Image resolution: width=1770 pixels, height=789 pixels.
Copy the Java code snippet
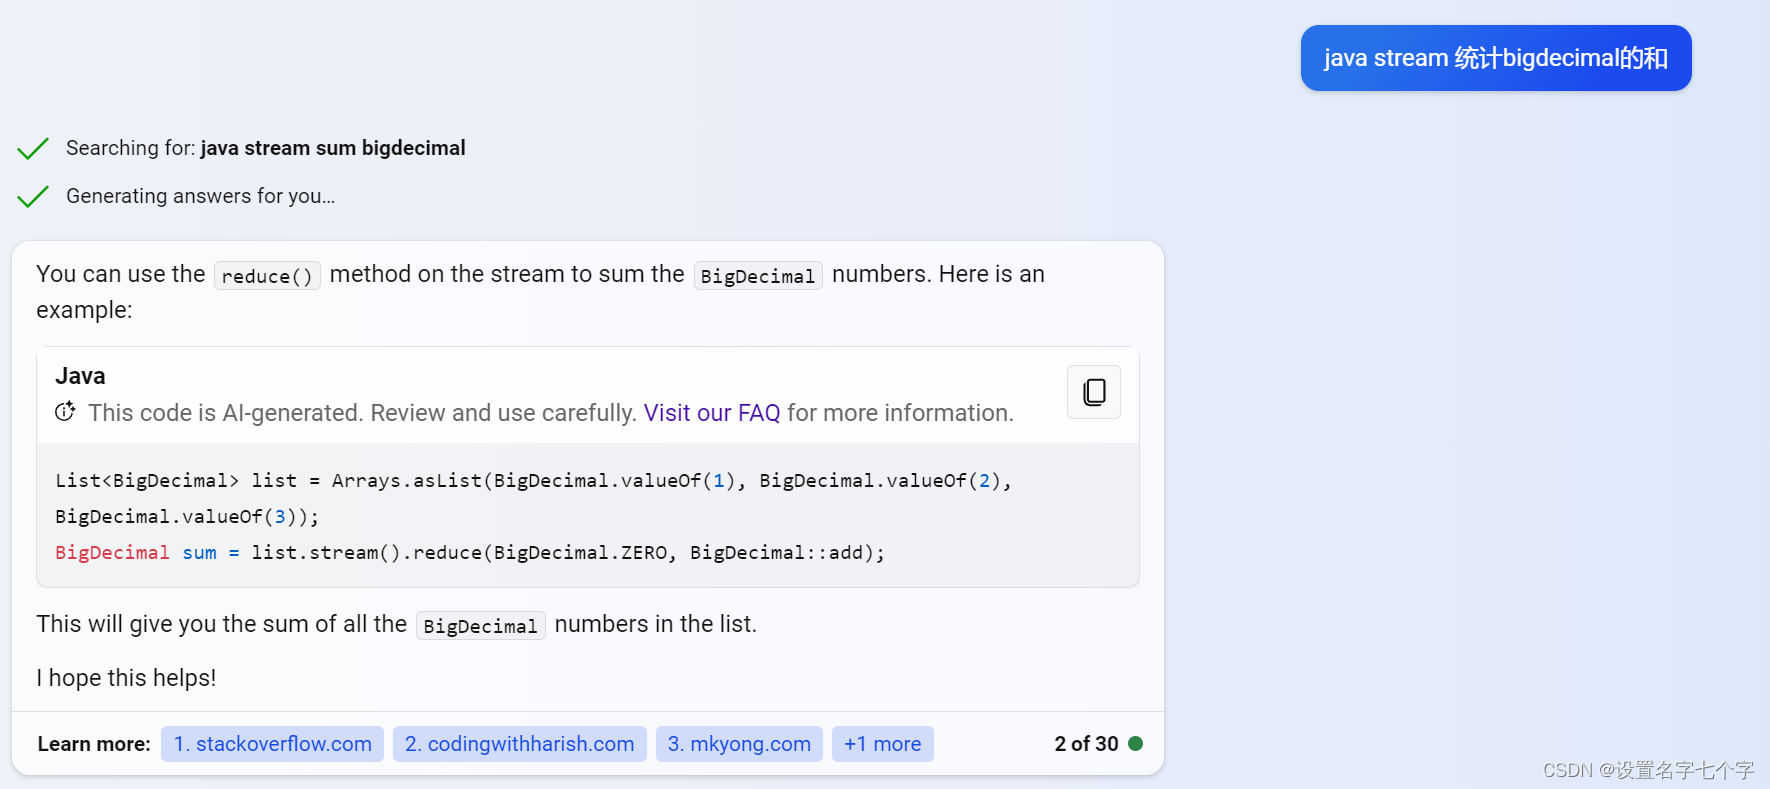(x=1094, y=392)
